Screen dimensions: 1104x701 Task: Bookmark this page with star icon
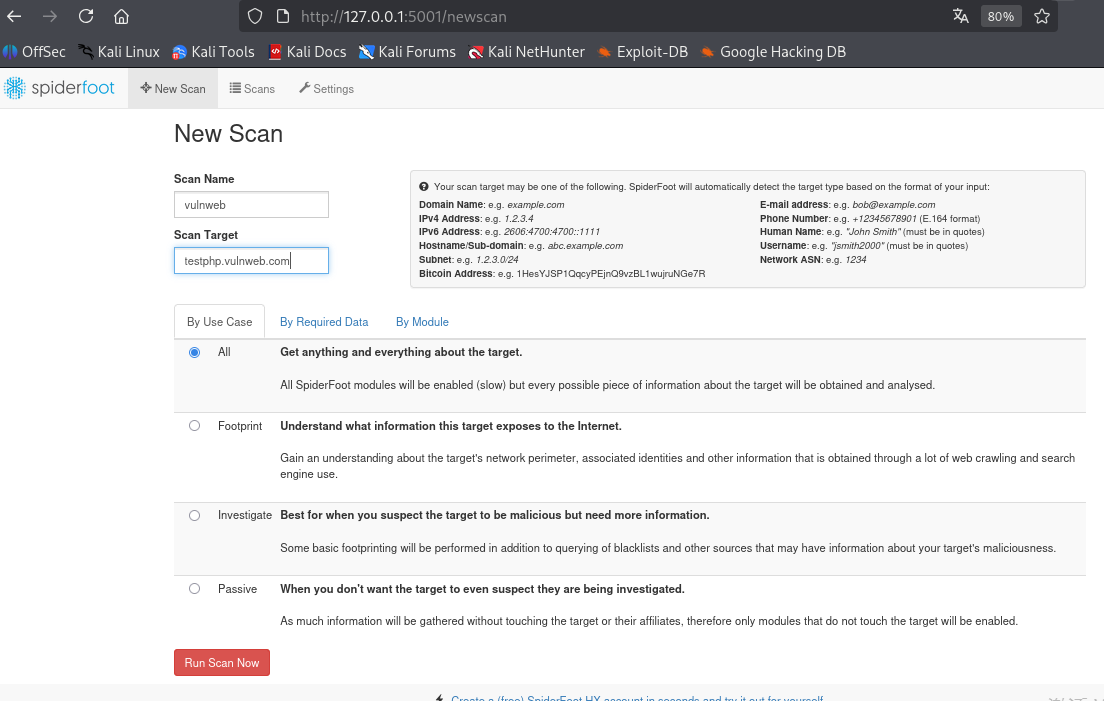(1042, 16)
